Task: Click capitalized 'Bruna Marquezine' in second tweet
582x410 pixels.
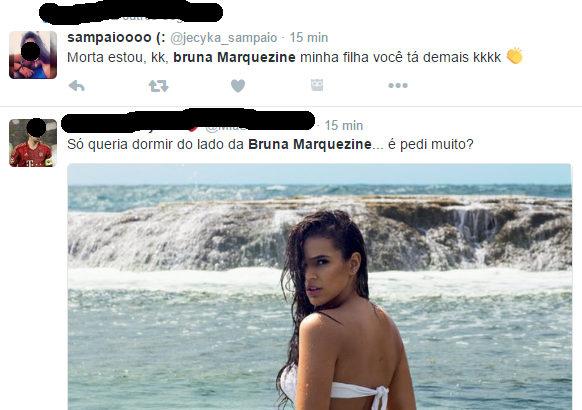Action: (310, 144)
